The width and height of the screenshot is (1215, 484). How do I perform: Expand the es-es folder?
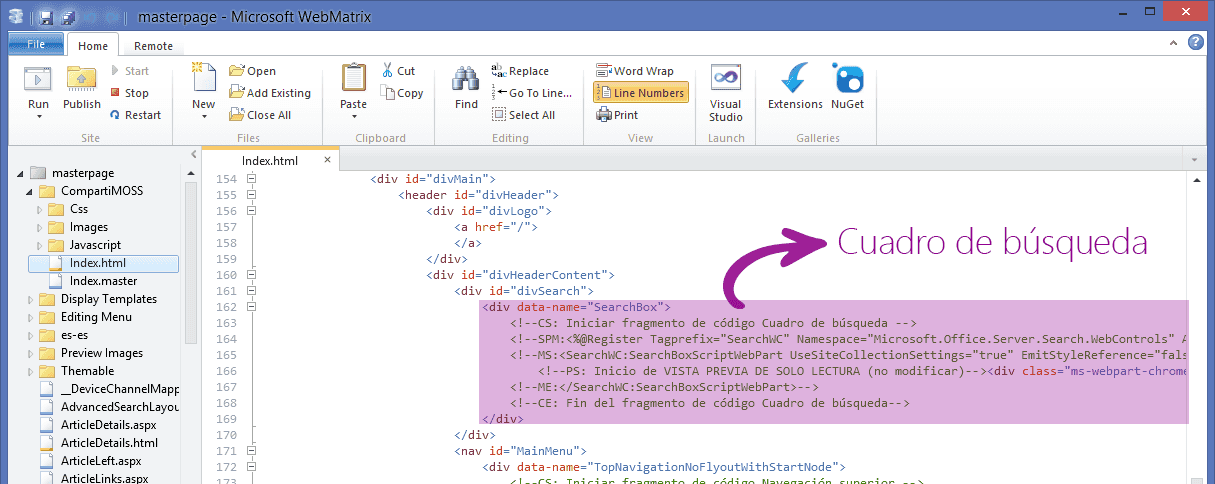pyautogui.click(x=31, y=335)
